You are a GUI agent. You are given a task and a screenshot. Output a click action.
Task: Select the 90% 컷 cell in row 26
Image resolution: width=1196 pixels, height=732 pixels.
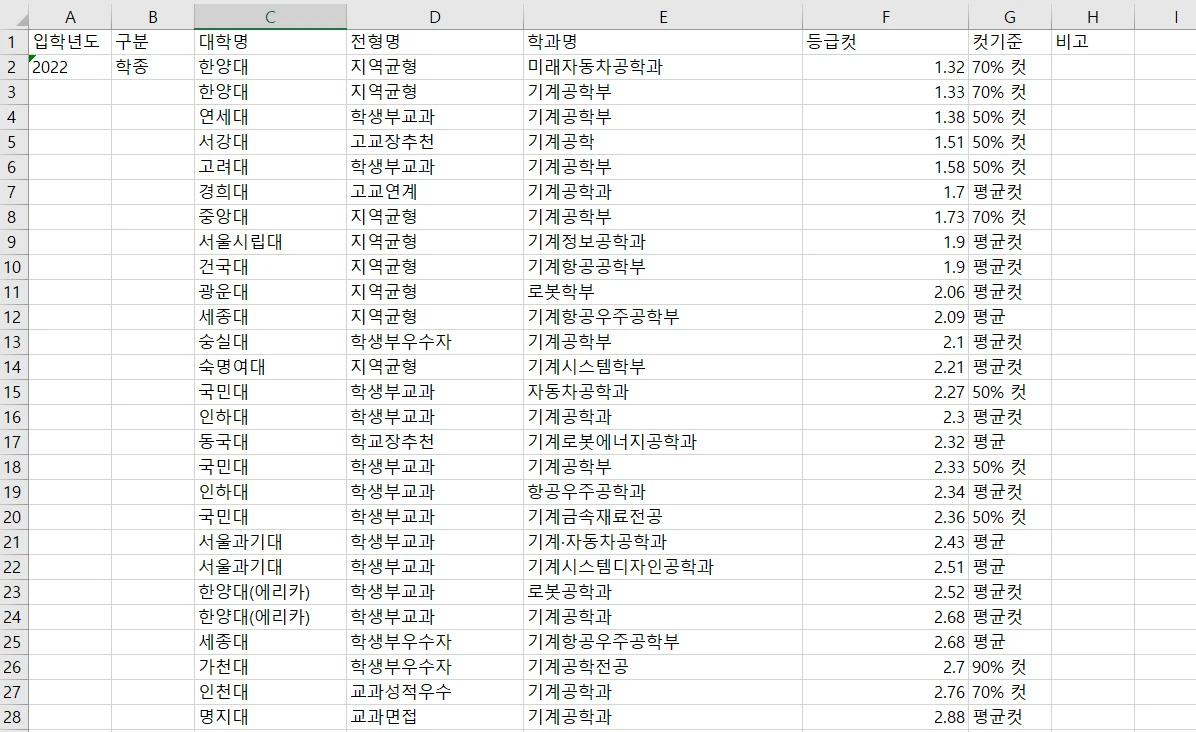[x=1009, y=667]
